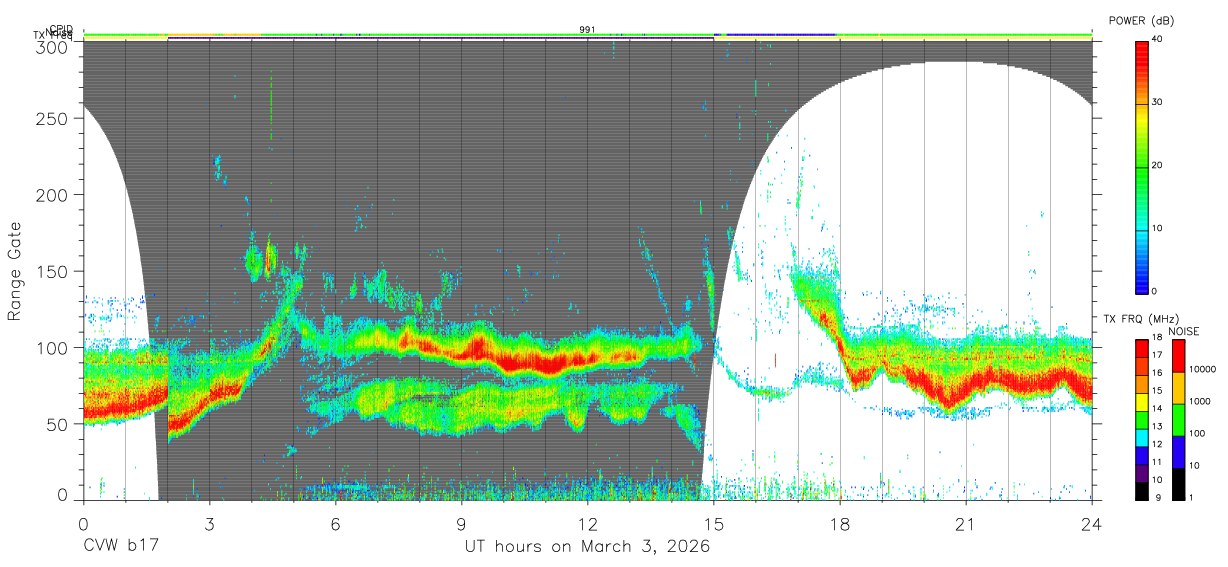Click the 3 tick on UT hours axis
1228x567 pixels.
[x=209, y=524]
